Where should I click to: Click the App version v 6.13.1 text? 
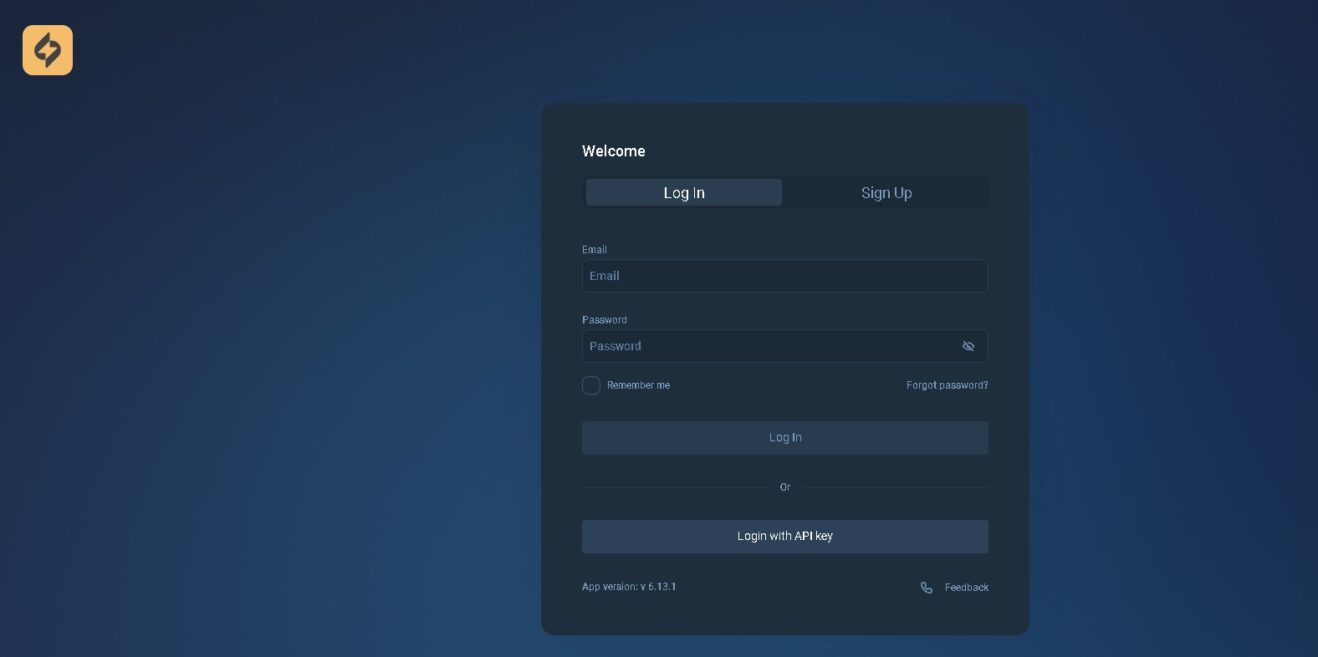pos(629,587)
